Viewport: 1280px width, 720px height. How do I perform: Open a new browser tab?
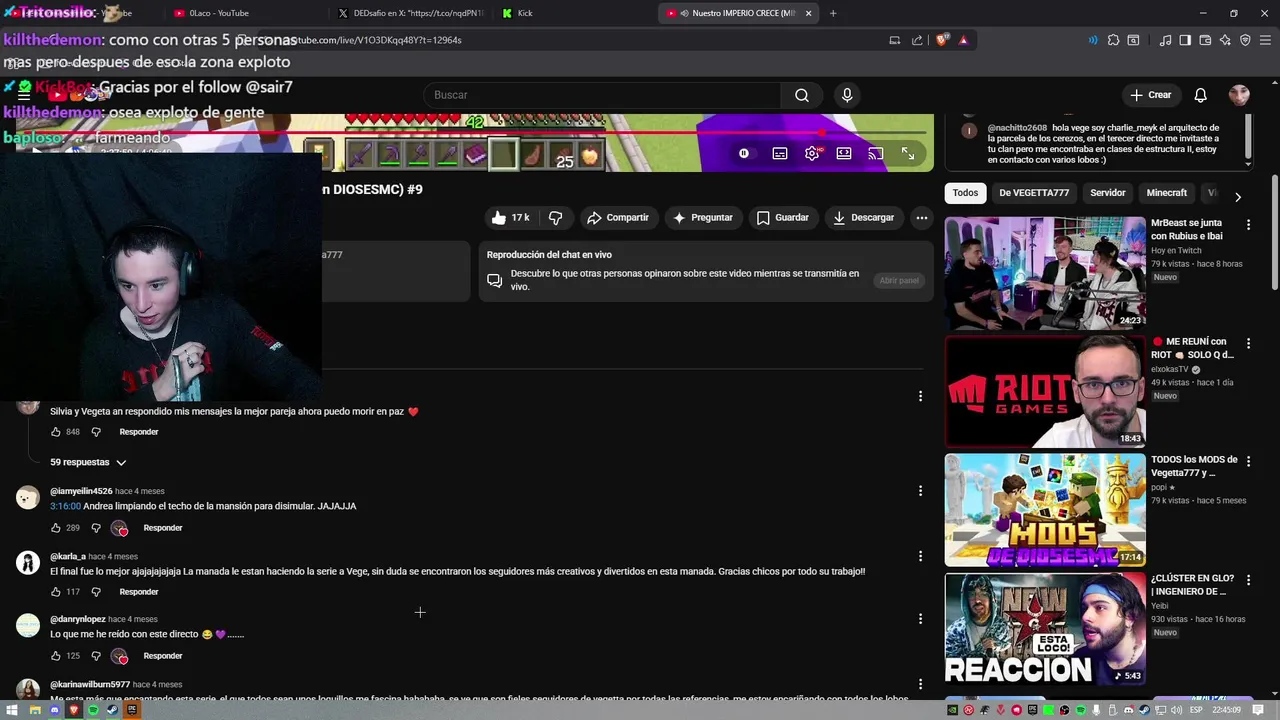point(833,13)
